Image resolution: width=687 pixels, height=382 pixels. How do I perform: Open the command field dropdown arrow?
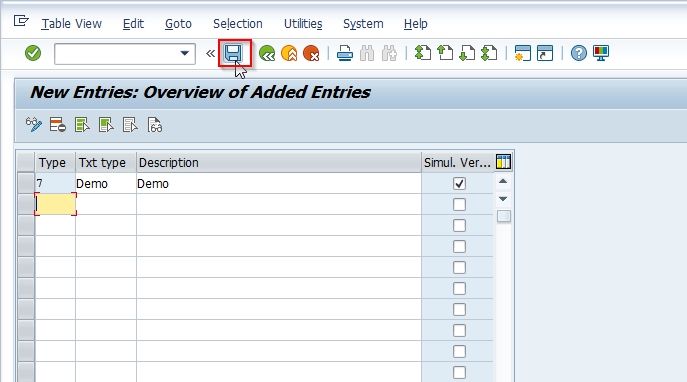184,53
